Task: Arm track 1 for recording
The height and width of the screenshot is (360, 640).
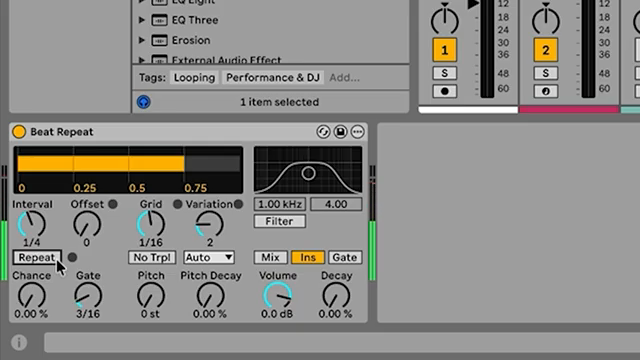Action: tap(444, 91)
